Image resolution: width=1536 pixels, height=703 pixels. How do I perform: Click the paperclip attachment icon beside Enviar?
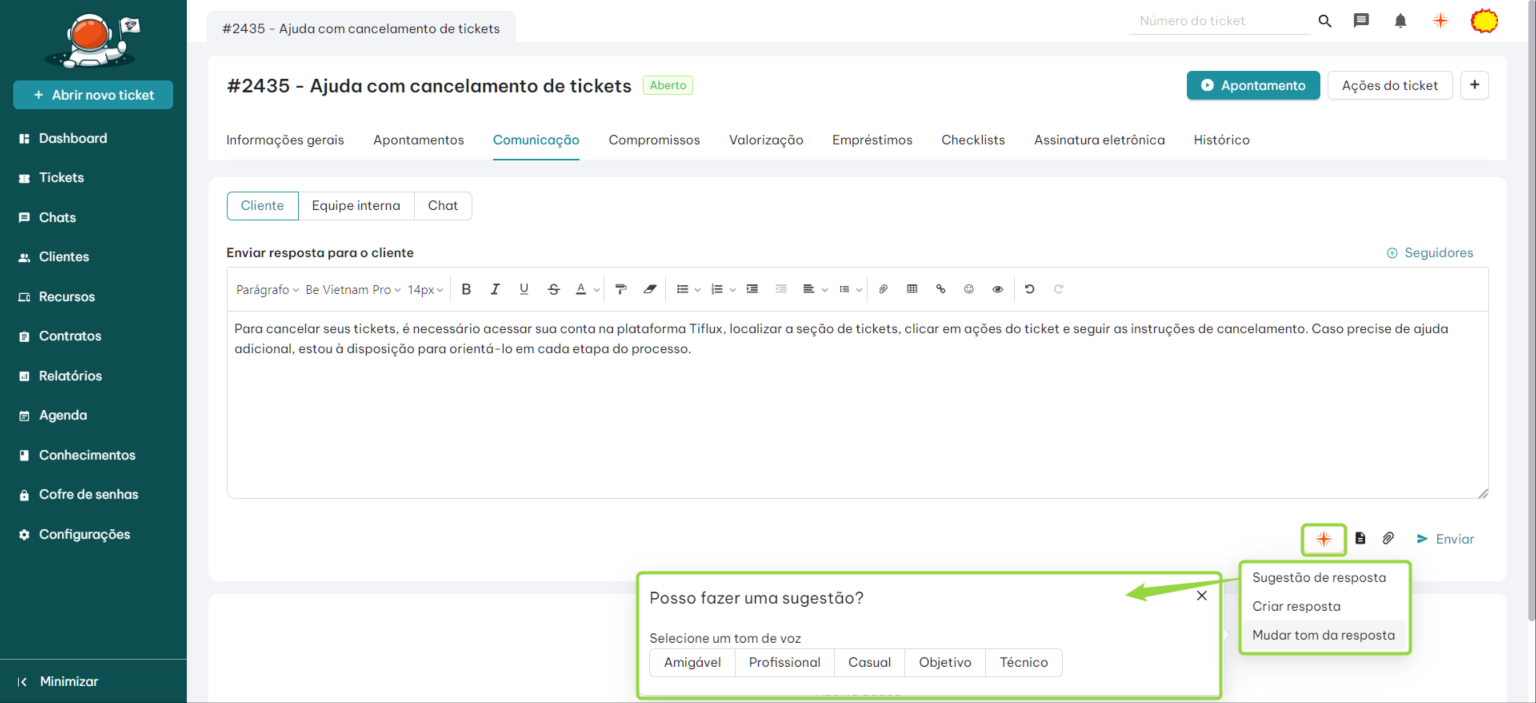1388,539
